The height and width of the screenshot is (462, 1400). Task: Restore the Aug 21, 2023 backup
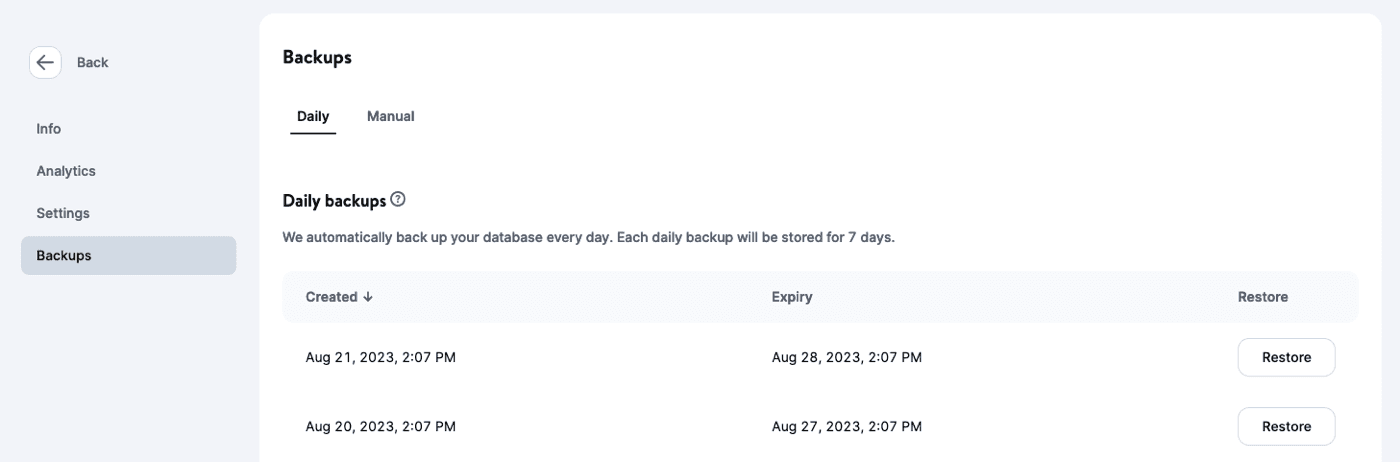coord(1286,357)
